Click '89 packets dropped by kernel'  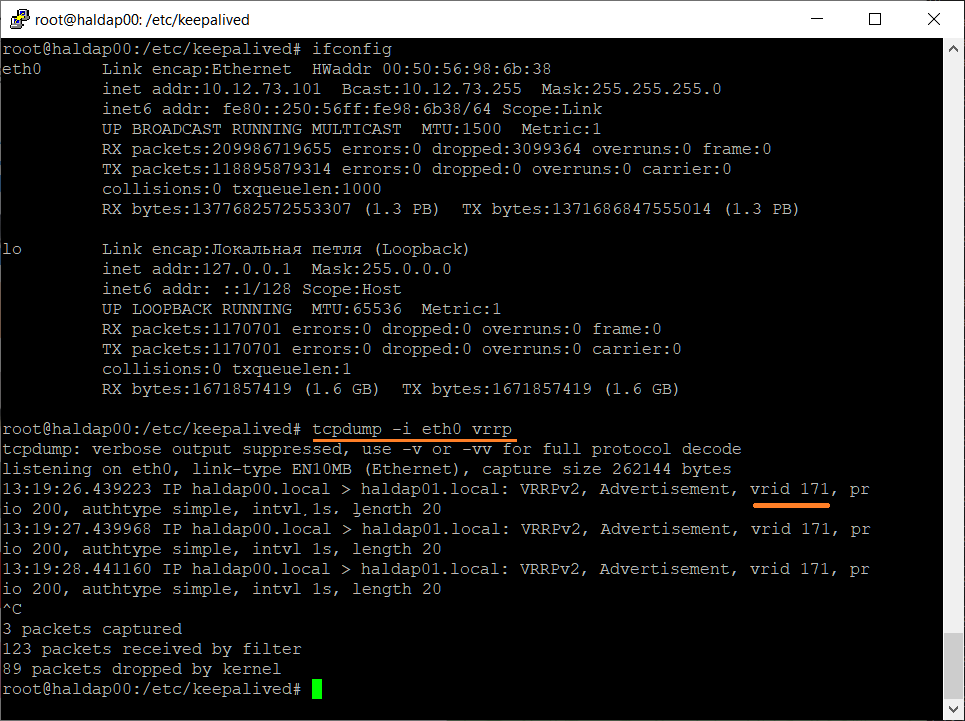[142, 669]
